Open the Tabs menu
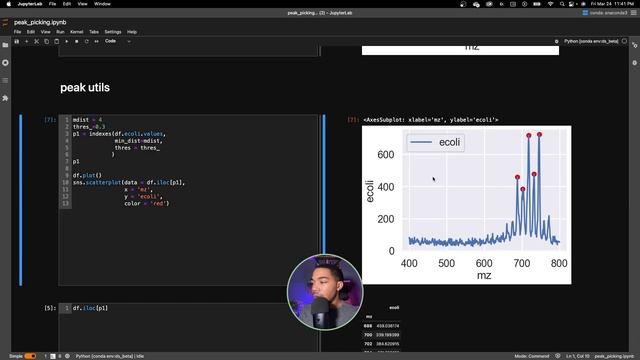 tap(94, 32)
